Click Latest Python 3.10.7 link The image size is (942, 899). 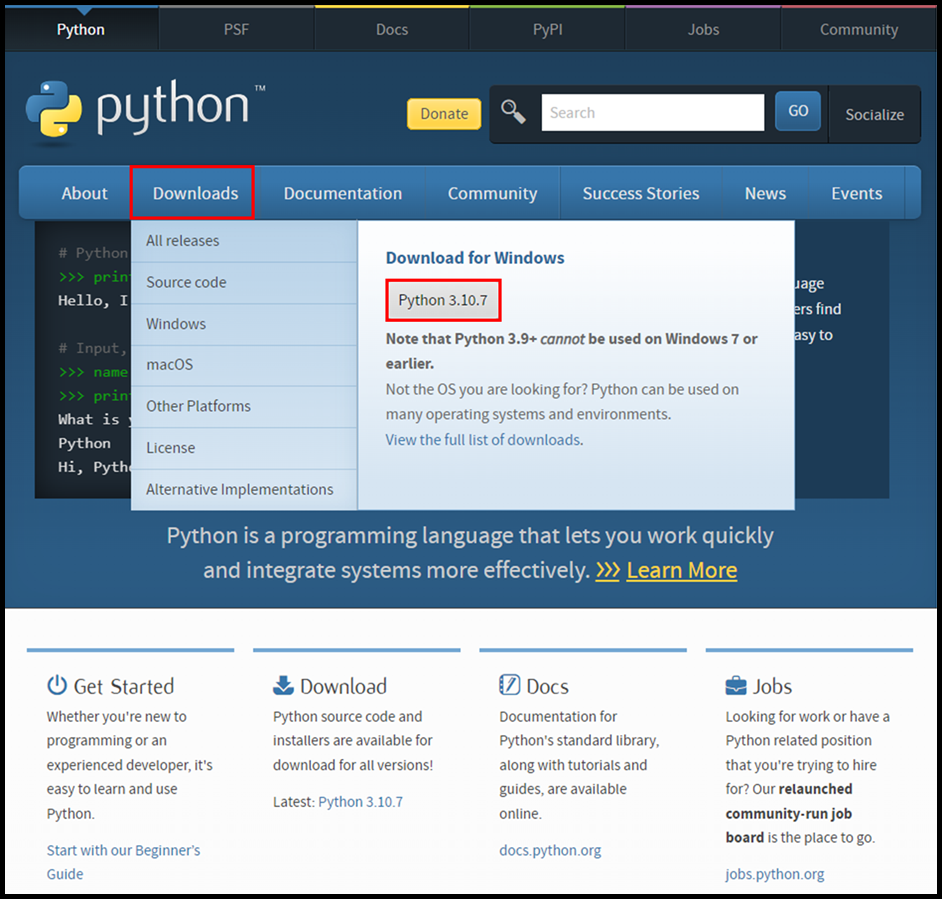click(x=360, y=802)
